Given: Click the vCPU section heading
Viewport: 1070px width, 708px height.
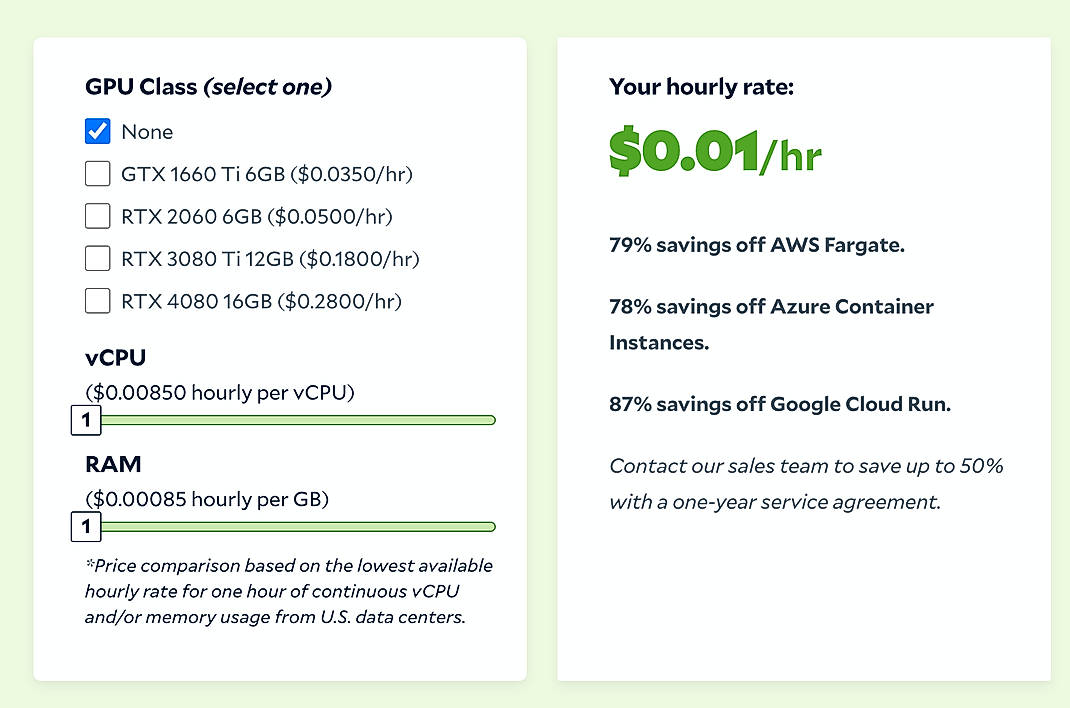Looking at the screenshot, I should coord(113,357).
